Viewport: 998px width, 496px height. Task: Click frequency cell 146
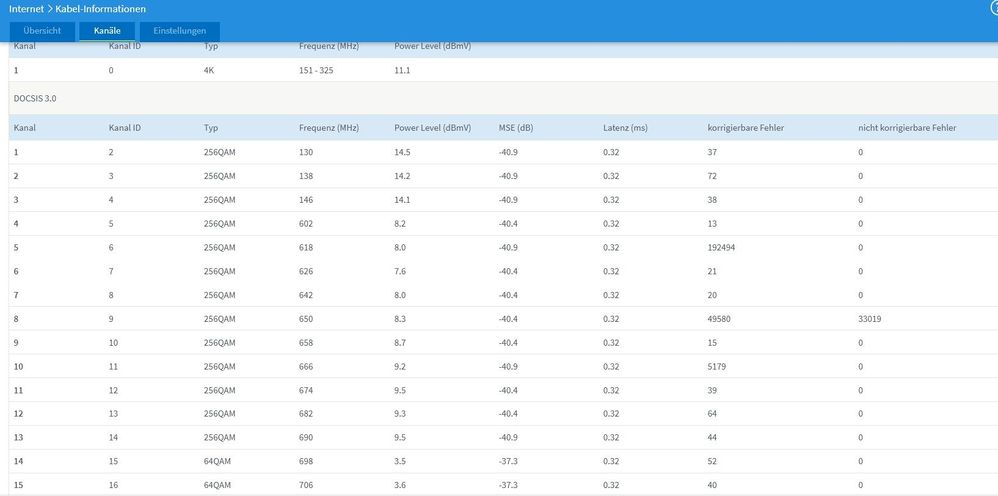click(x=306, y=200)
